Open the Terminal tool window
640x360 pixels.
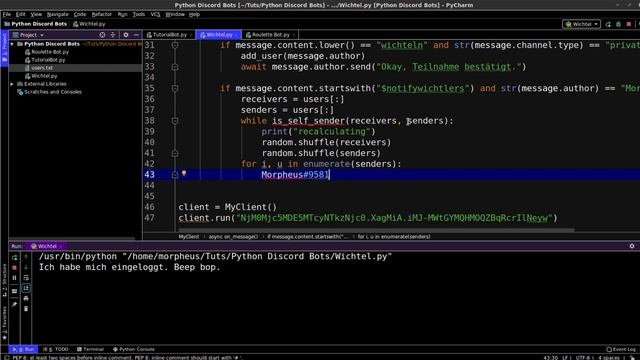tap(90, 349)
